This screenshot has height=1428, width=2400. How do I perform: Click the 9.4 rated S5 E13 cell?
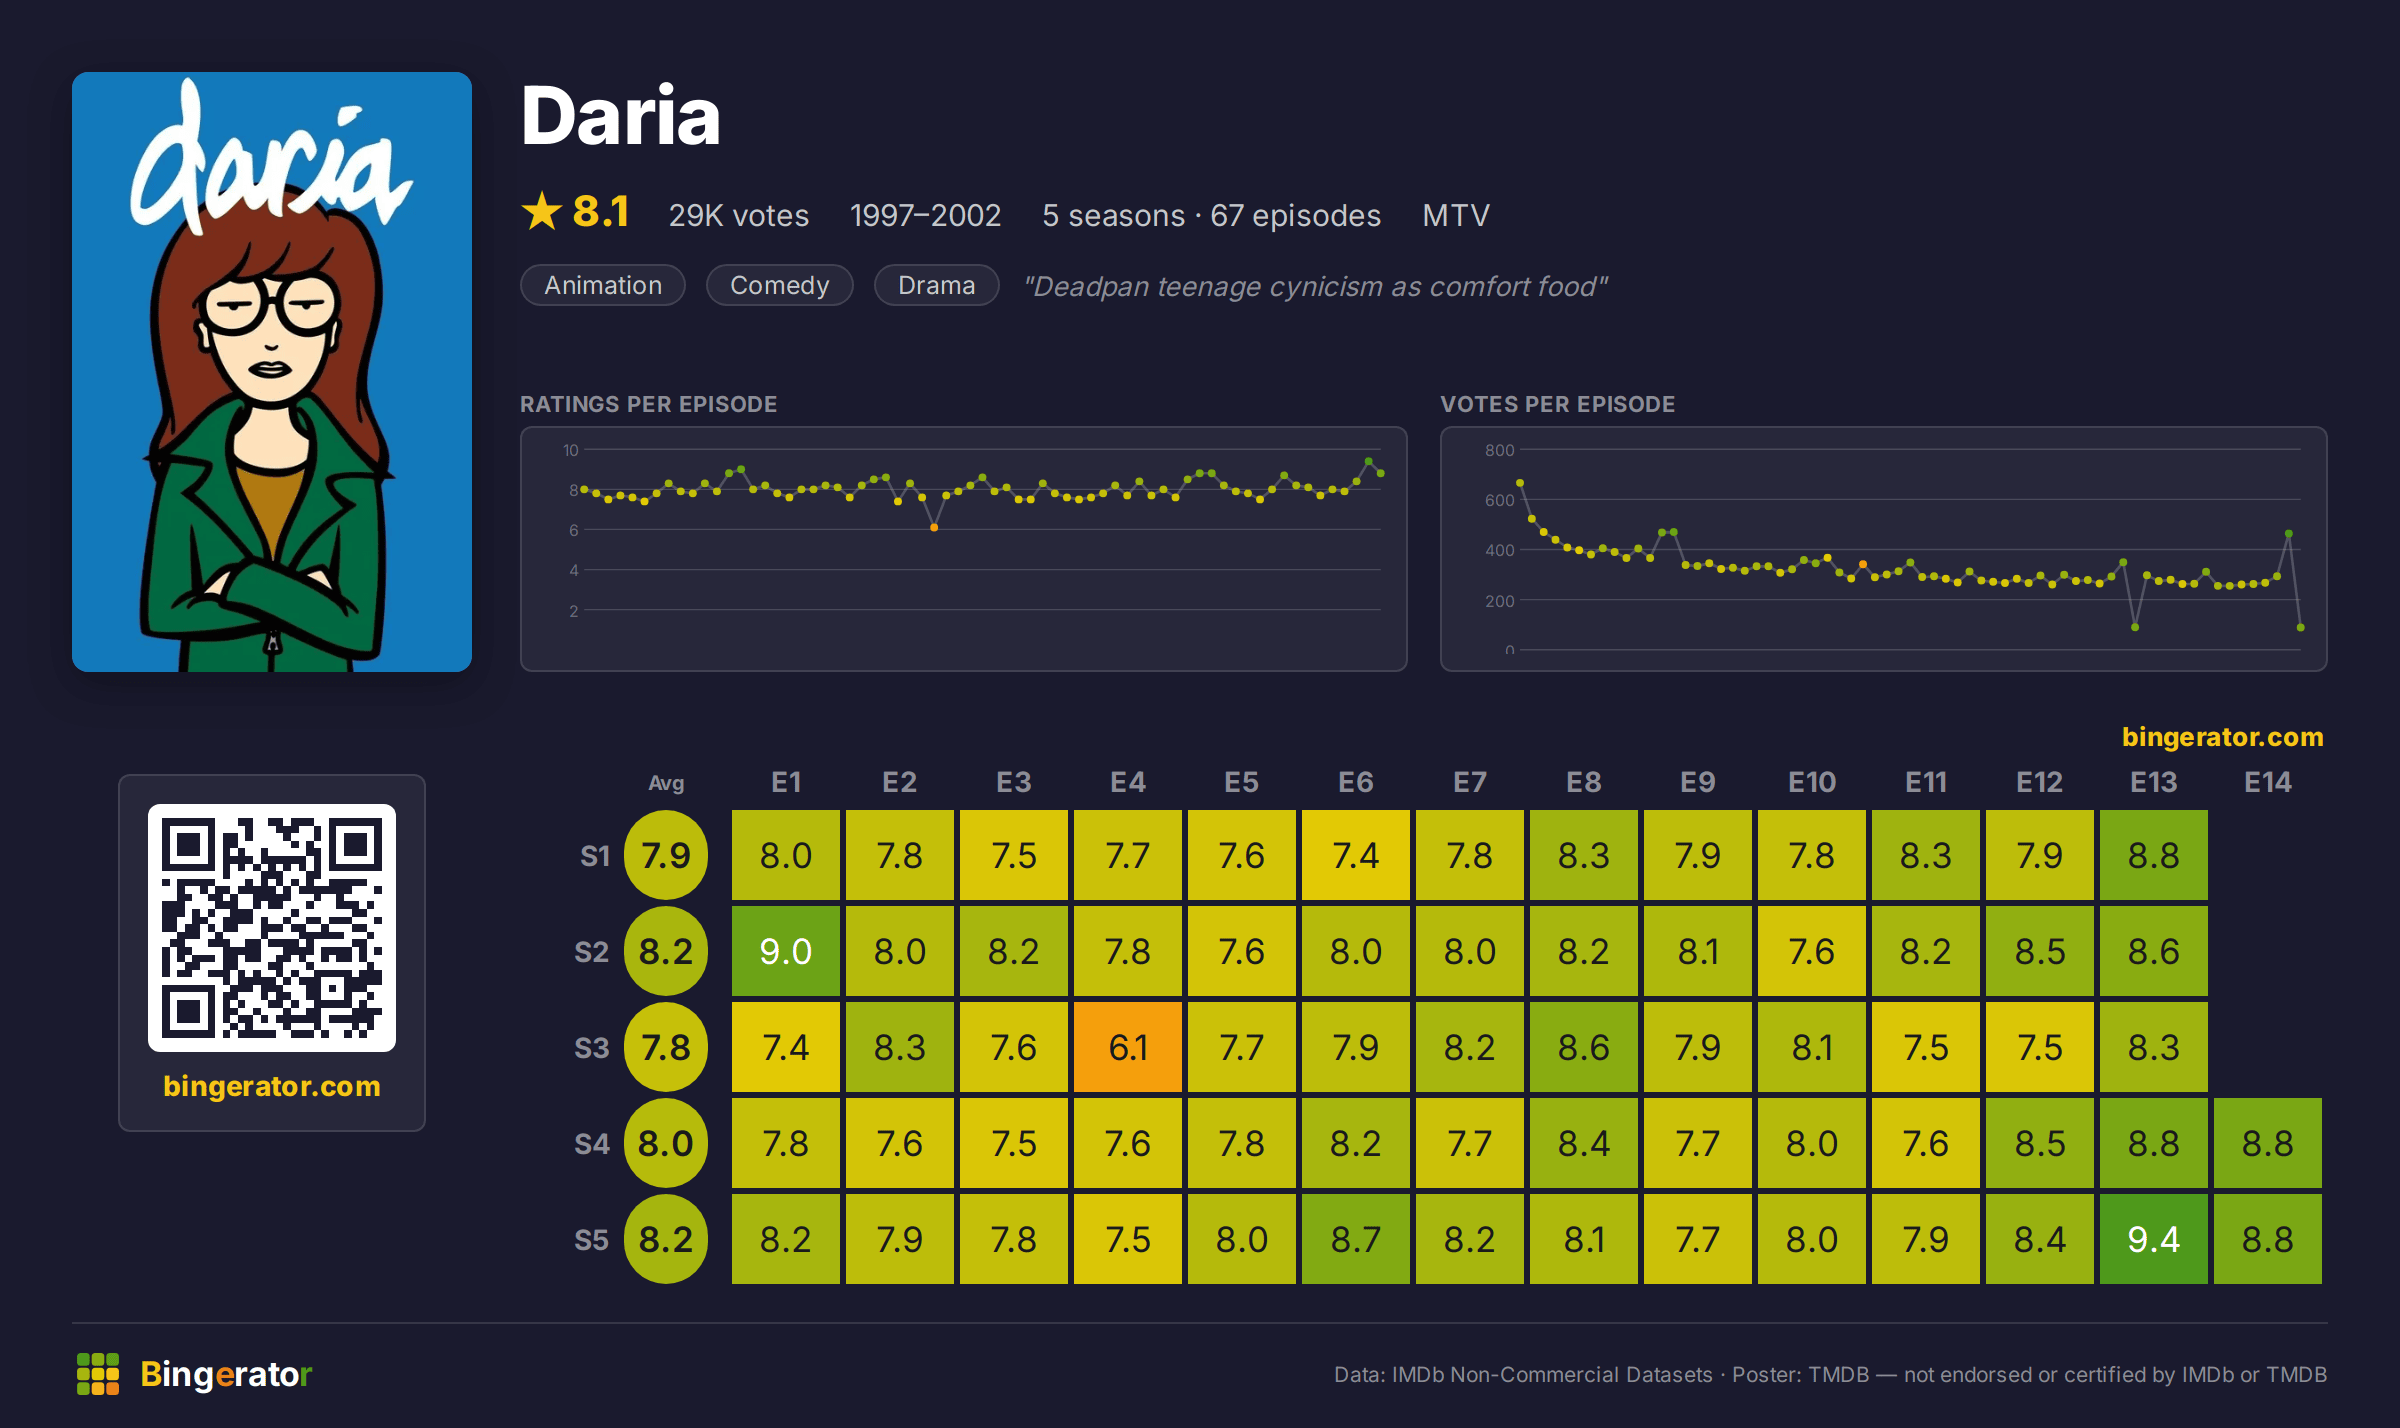coord(2154,1239)
